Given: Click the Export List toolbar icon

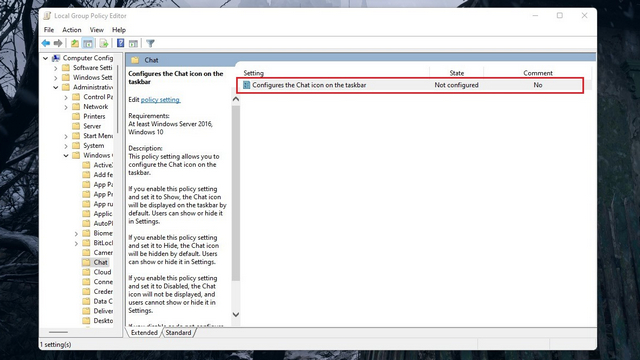Looking at the screenshot, I should click(104, 43).
